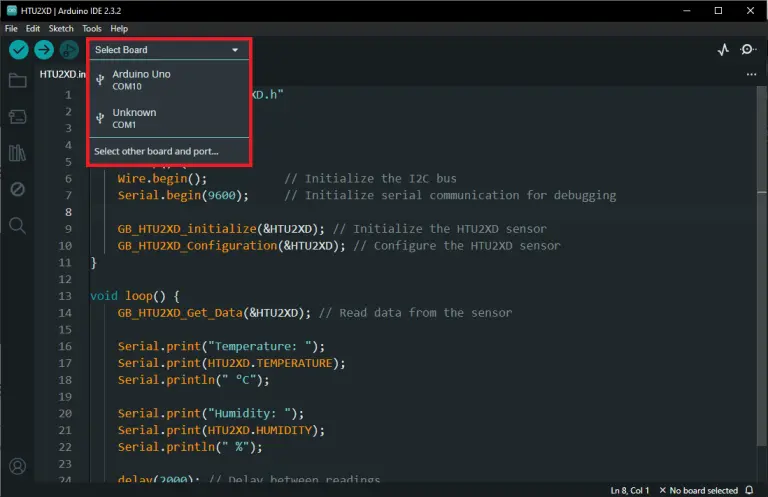Image resolution: width=768 pixels, height=497 pixels.
Task: Click the Upload arrow button
Action: [x=44, y=49]
